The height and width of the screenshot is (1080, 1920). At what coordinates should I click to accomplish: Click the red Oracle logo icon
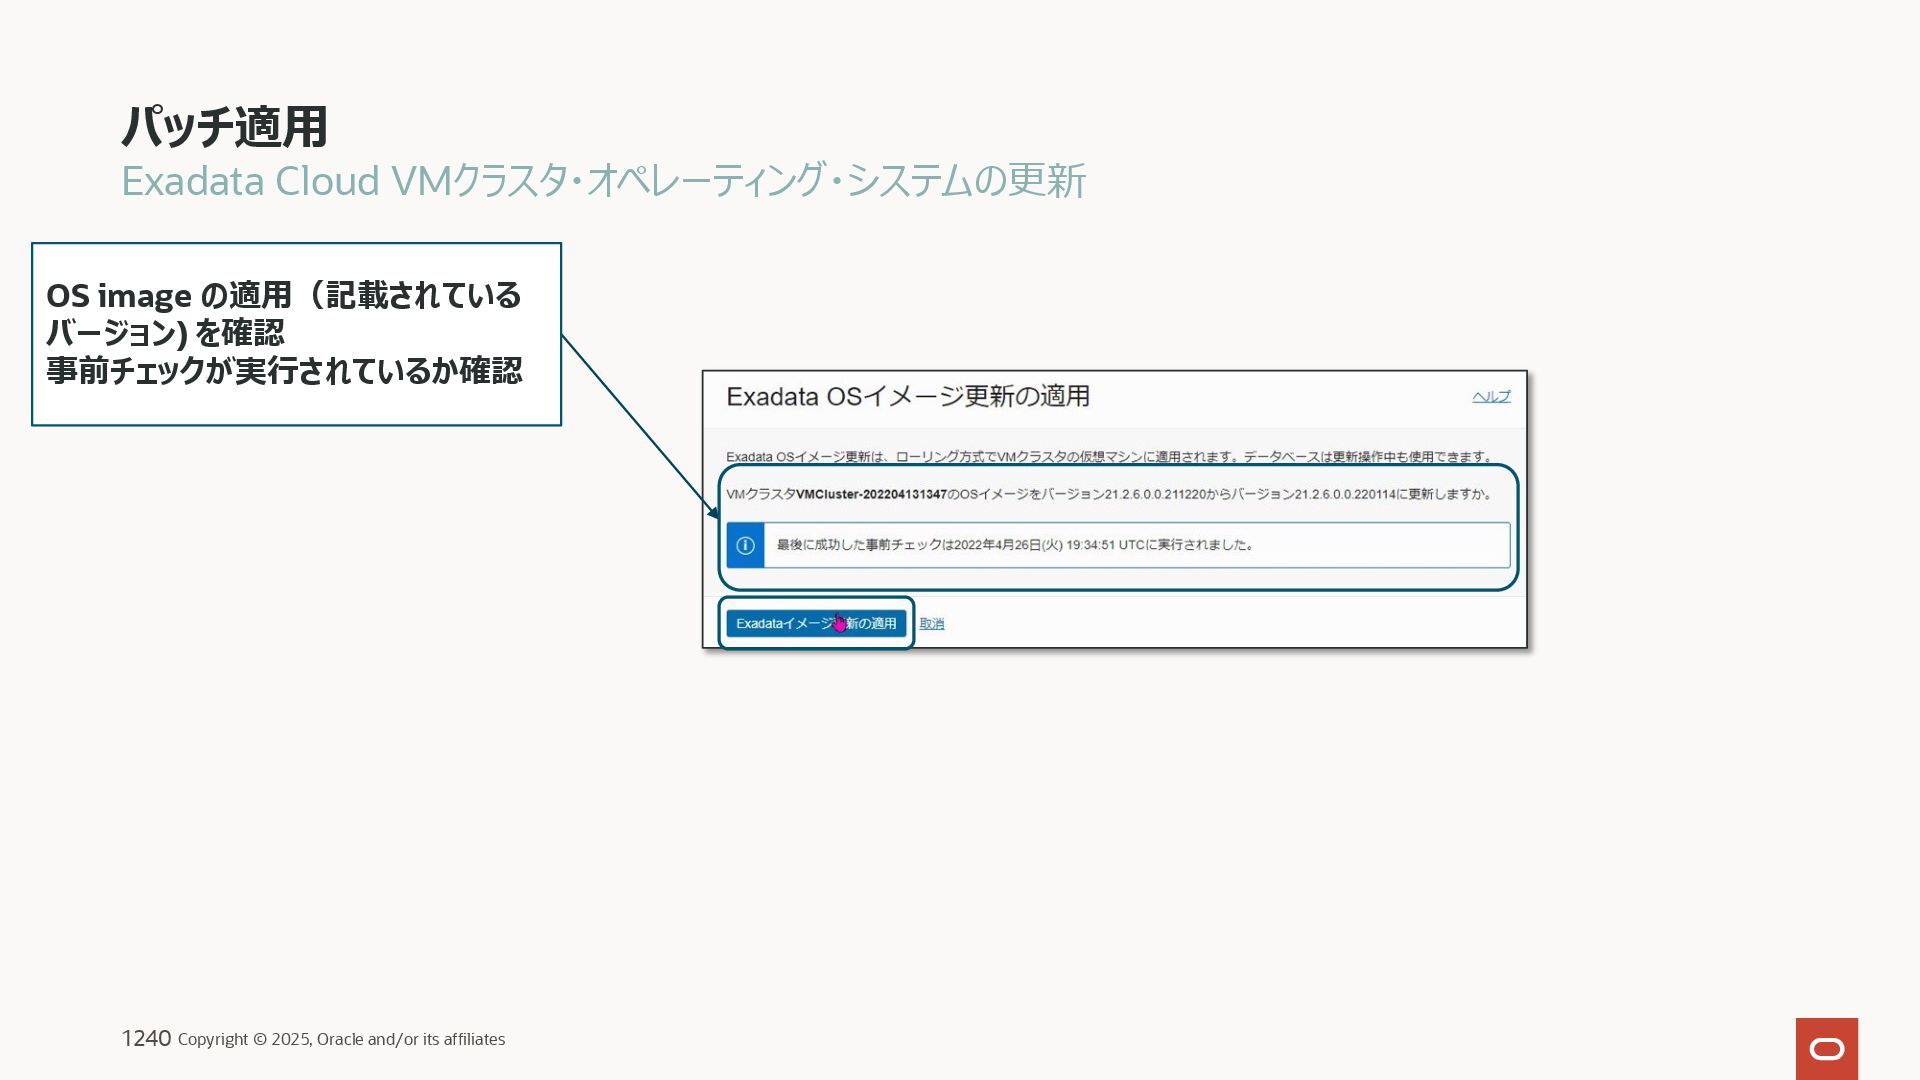1826,1048
